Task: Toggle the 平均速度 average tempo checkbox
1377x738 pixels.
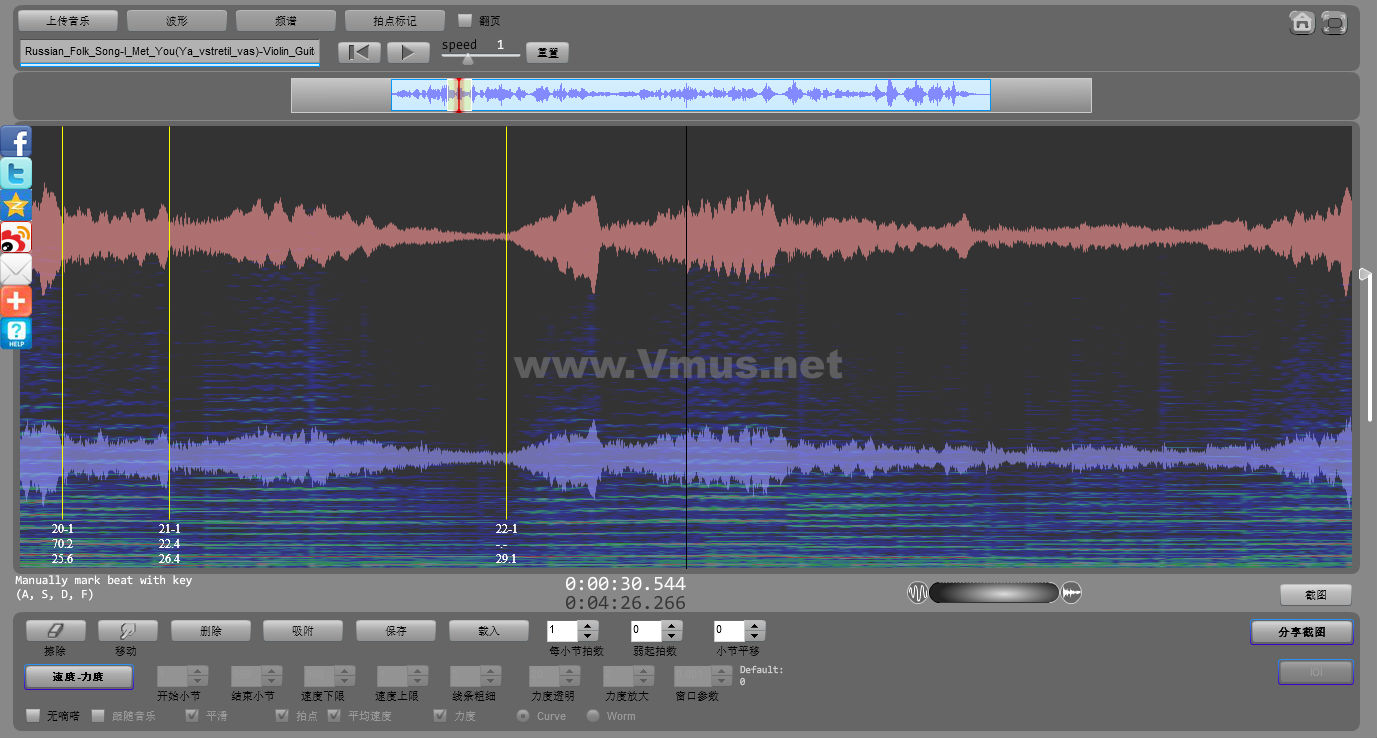Action: coord(334,716)
